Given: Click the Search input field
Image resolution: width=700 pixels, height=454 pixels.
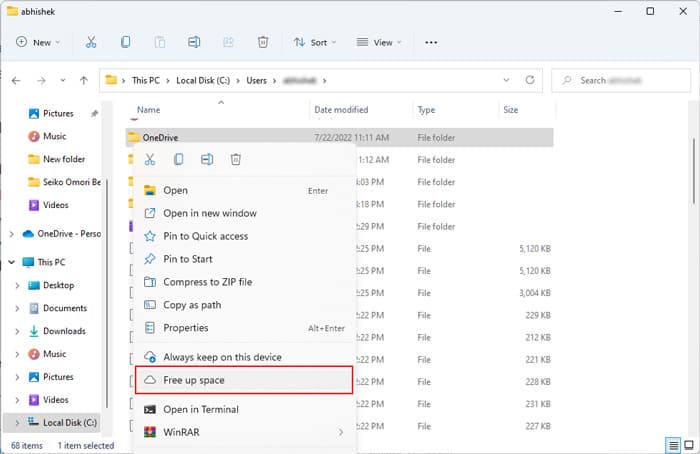Looking at the screenshot, I should 621,80.
